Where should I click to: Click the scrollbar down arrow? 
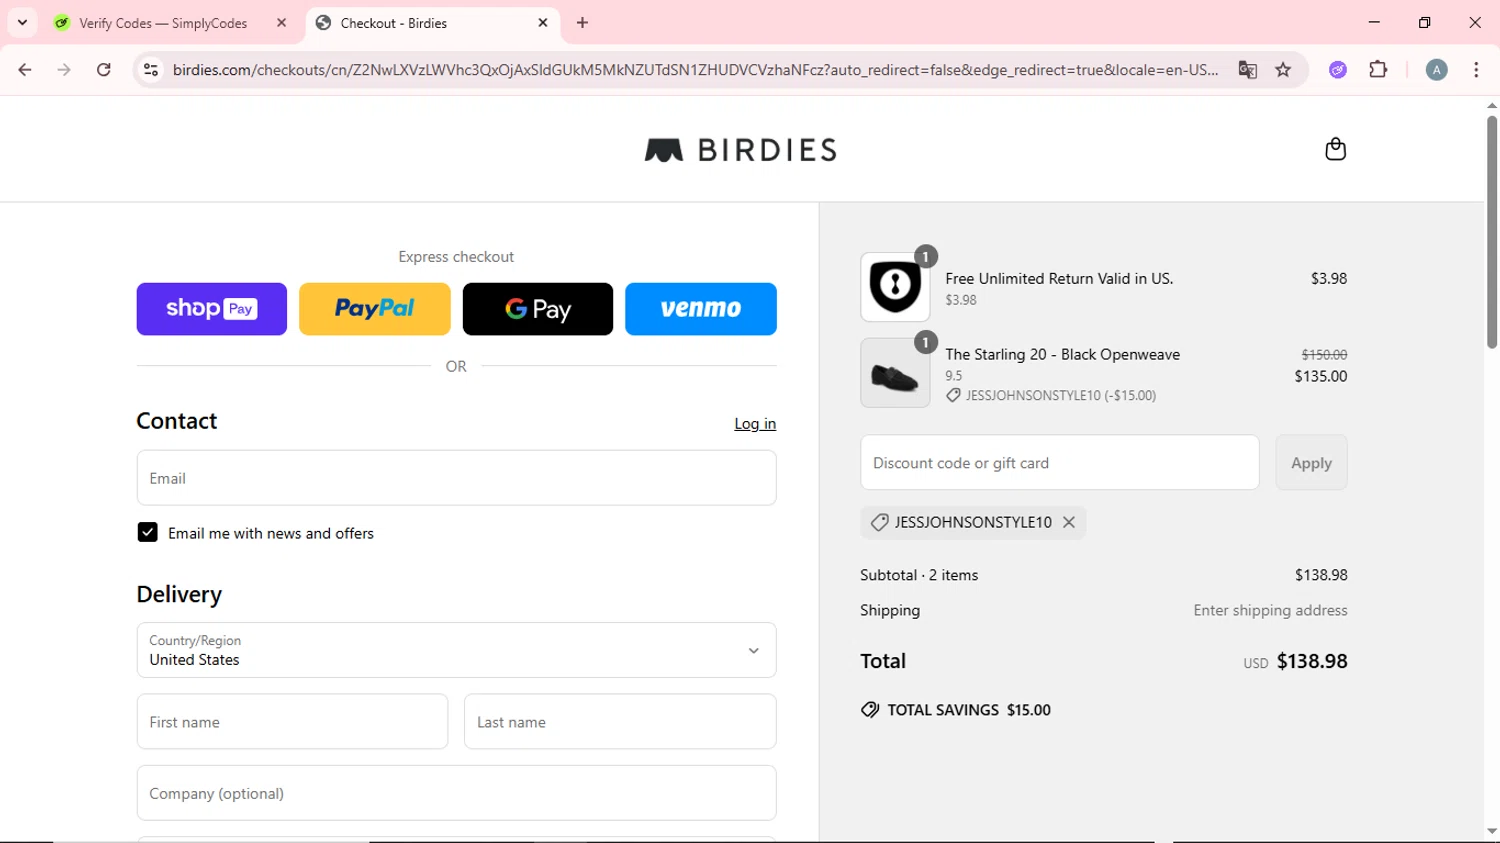pos(1491,831)
